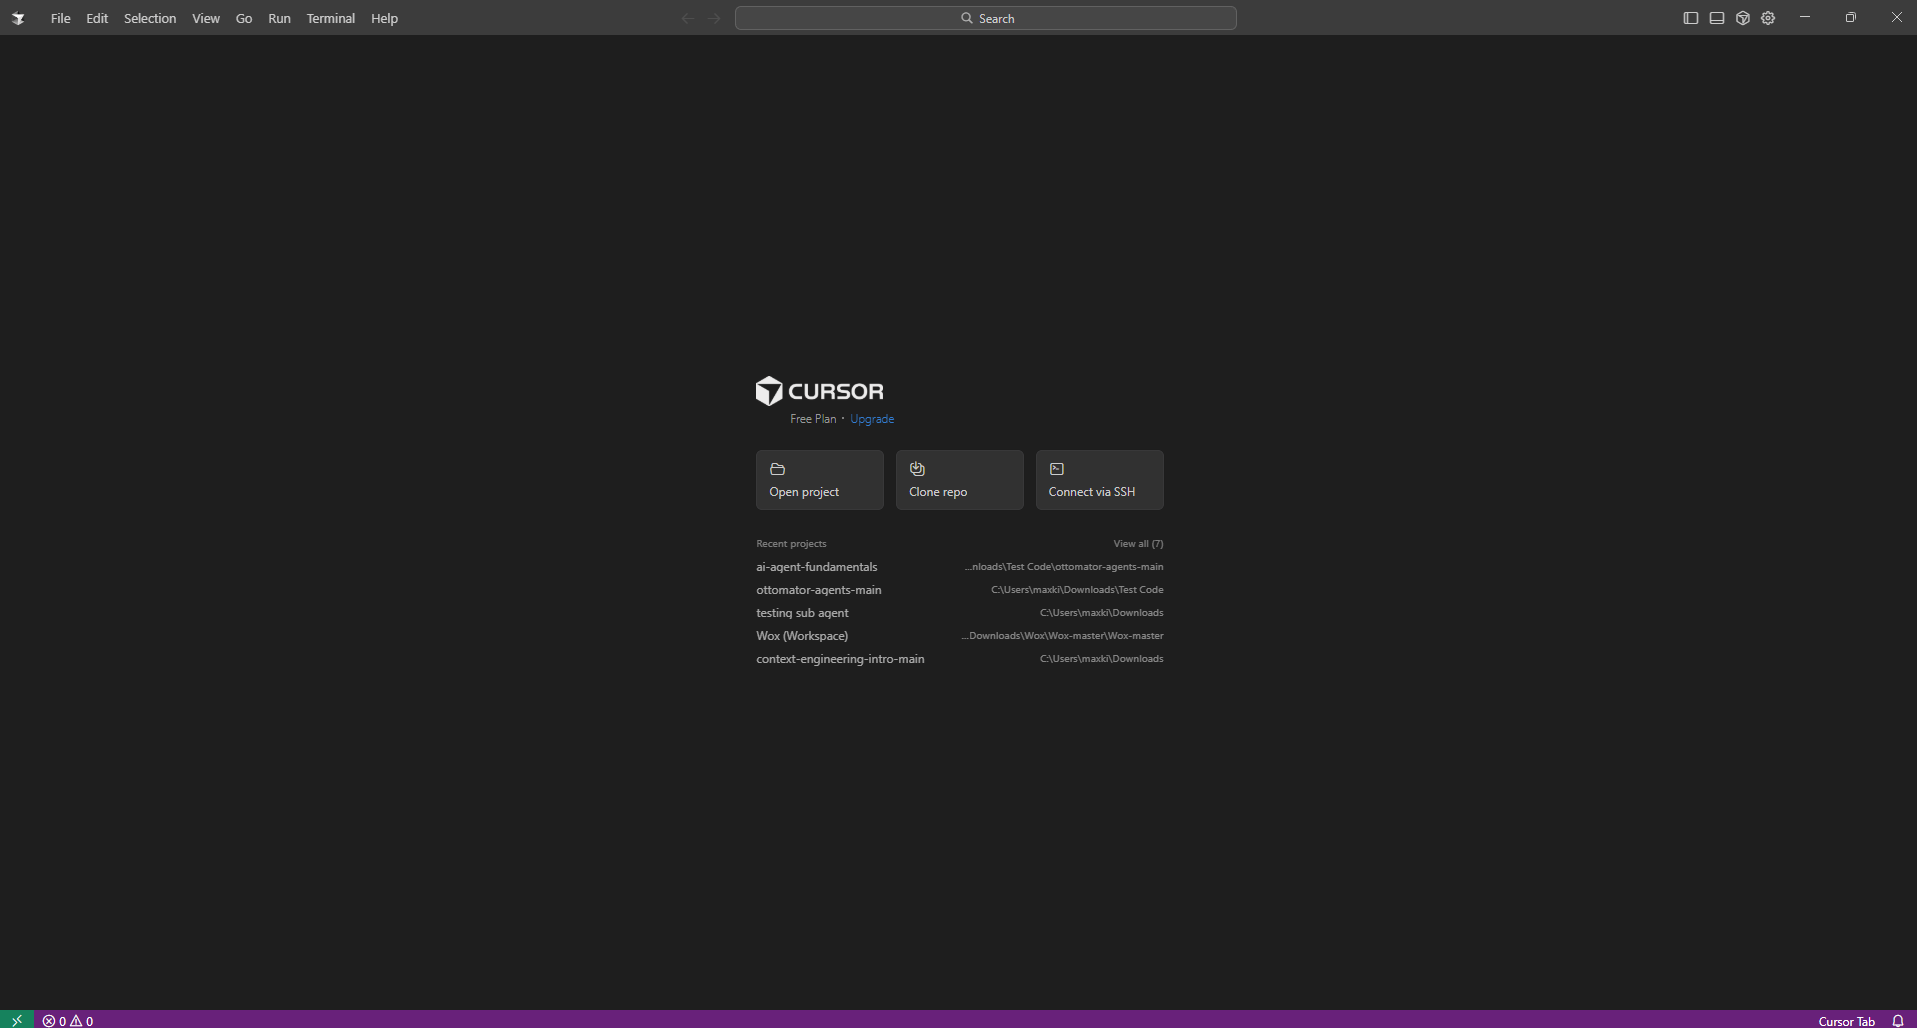This screenshot has width=1917, height=1028.
Task: Click the Connect via SSH button
Action: [x=1100, y=480]
